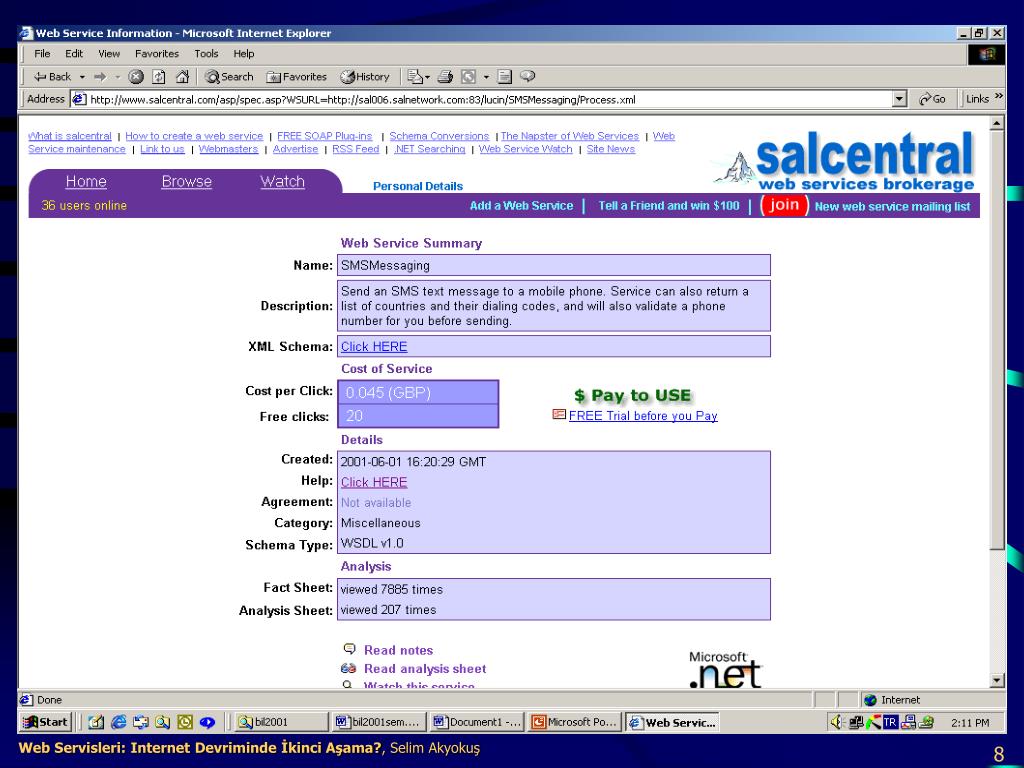Image resolution: width=1024 pixels, height=768 pixels.
Task: Open the Edit button dropdown arrow
Action: click(486, 77)
